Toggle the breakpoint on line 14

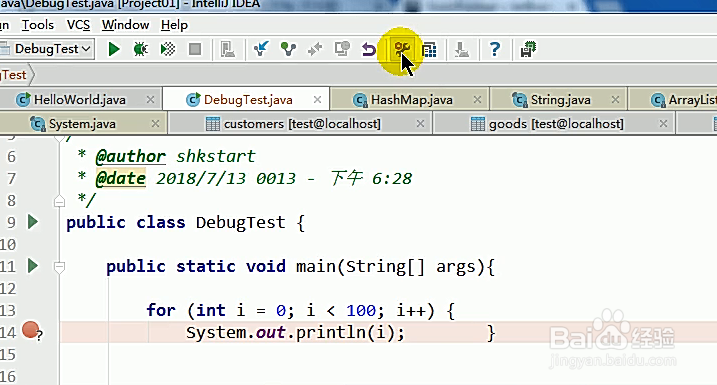coord(32,331)
